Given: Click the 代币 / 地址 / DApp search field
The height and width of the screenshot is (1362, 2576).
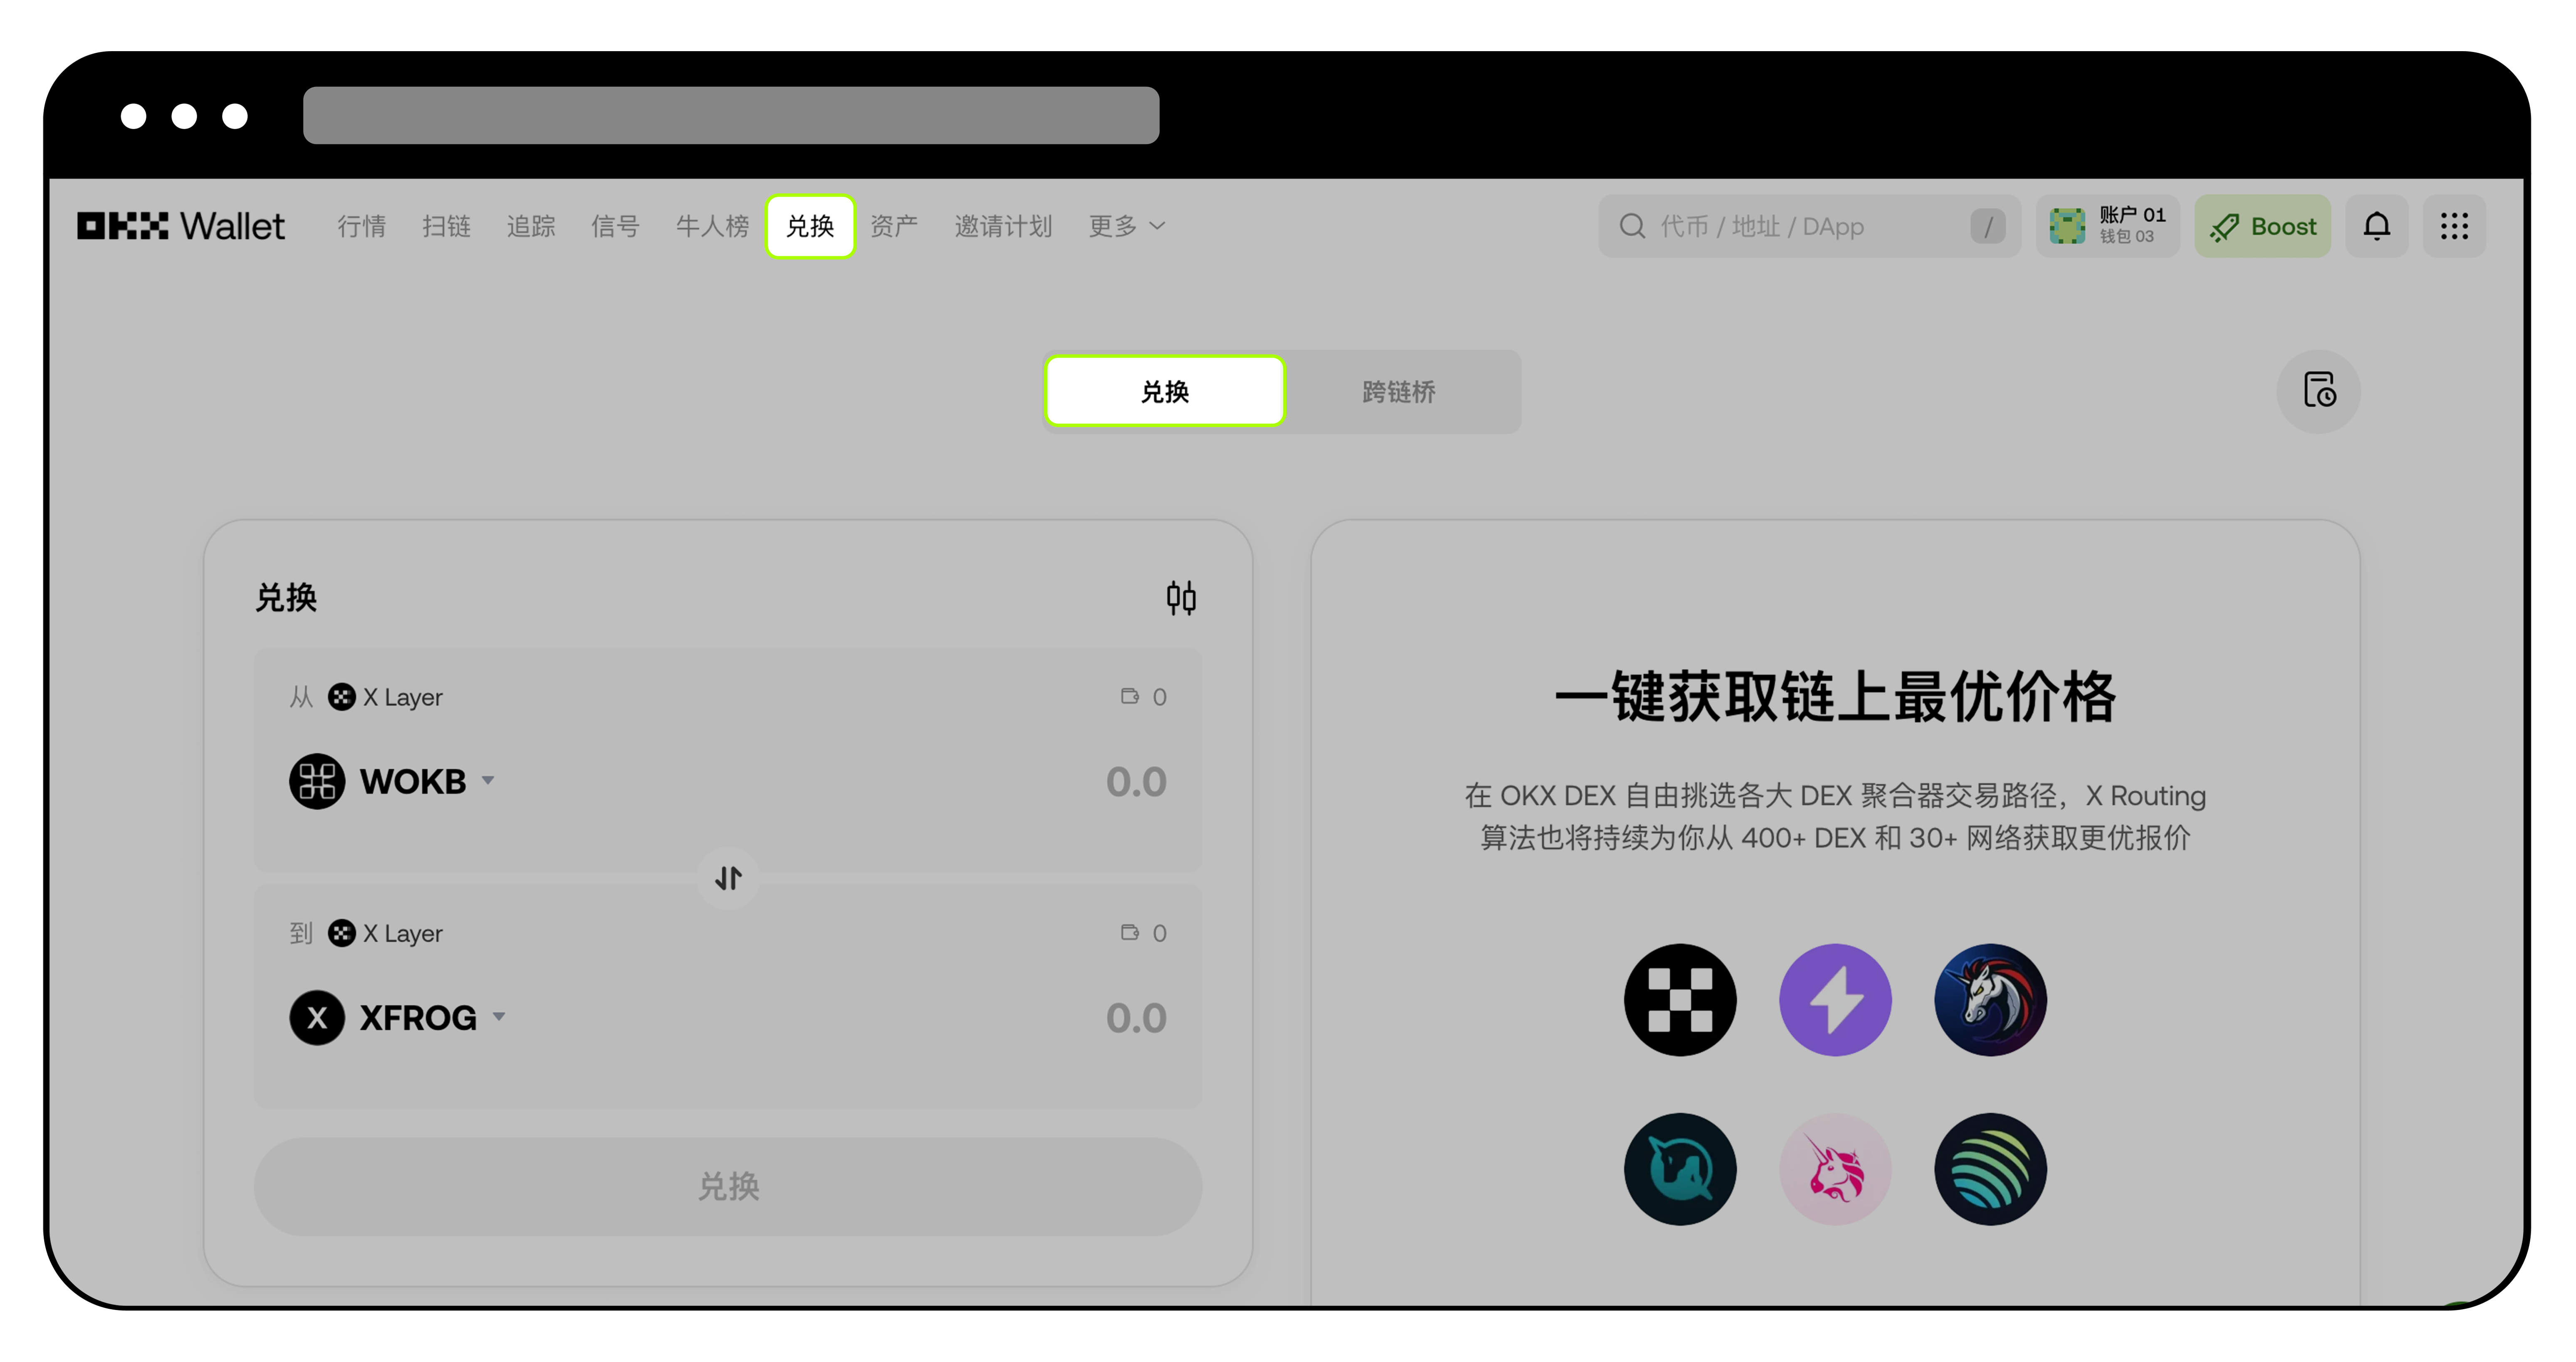Looking at the screenshot, I should click(x=1808, y=226).
